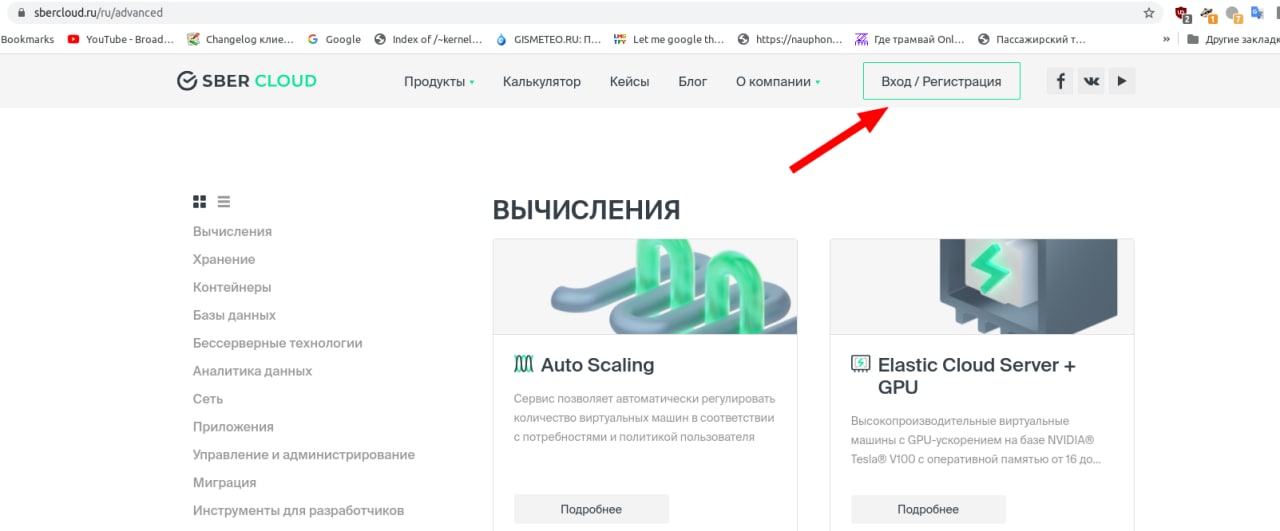The height and width of the screenshot is (531, 1280).
Task: Open the Калькулятор menu item
Action: click(541, 82)
